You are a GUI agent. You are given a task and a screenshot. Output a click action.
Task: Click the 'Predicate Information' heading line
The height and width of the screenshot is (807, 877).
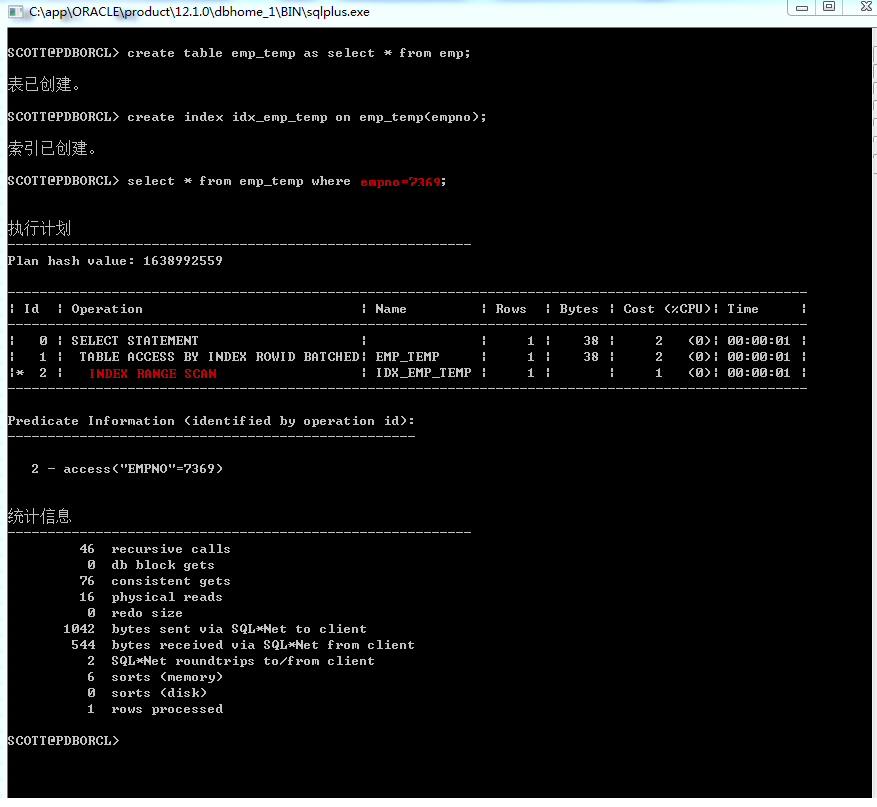pos(211,421)
